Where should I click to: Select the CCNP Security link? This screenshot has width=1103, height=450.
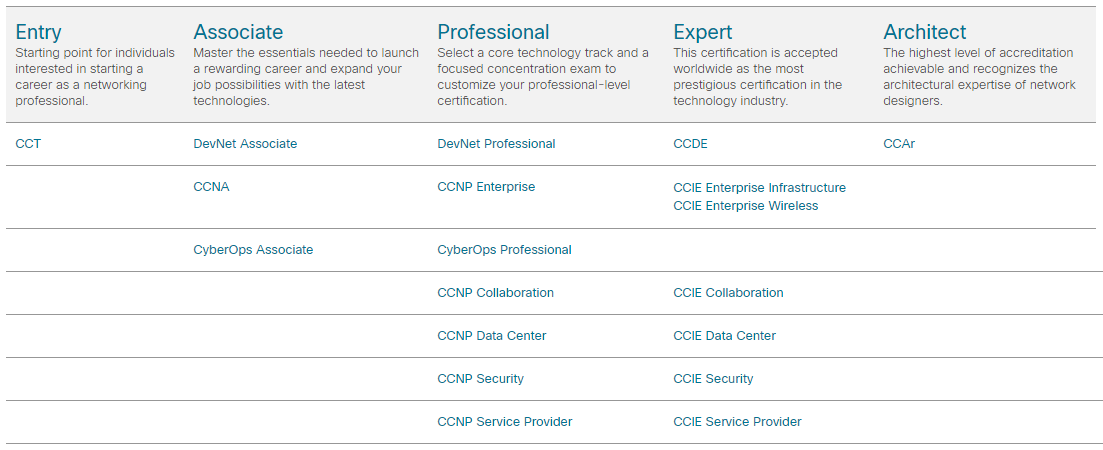(480, 379)
